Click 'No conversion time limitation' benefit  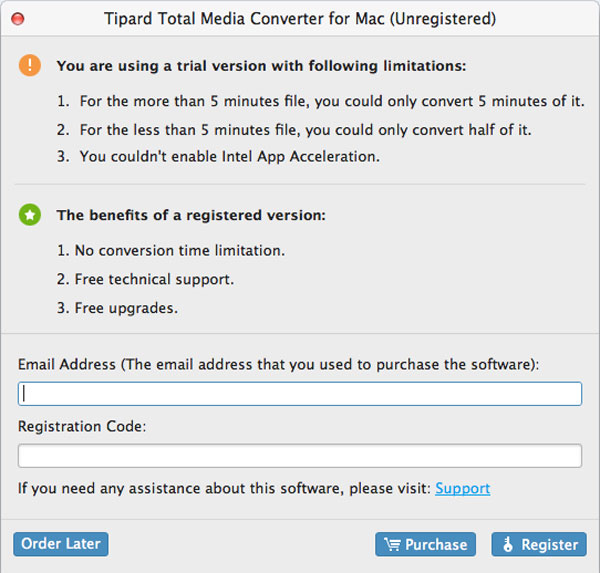click(171, 250)
